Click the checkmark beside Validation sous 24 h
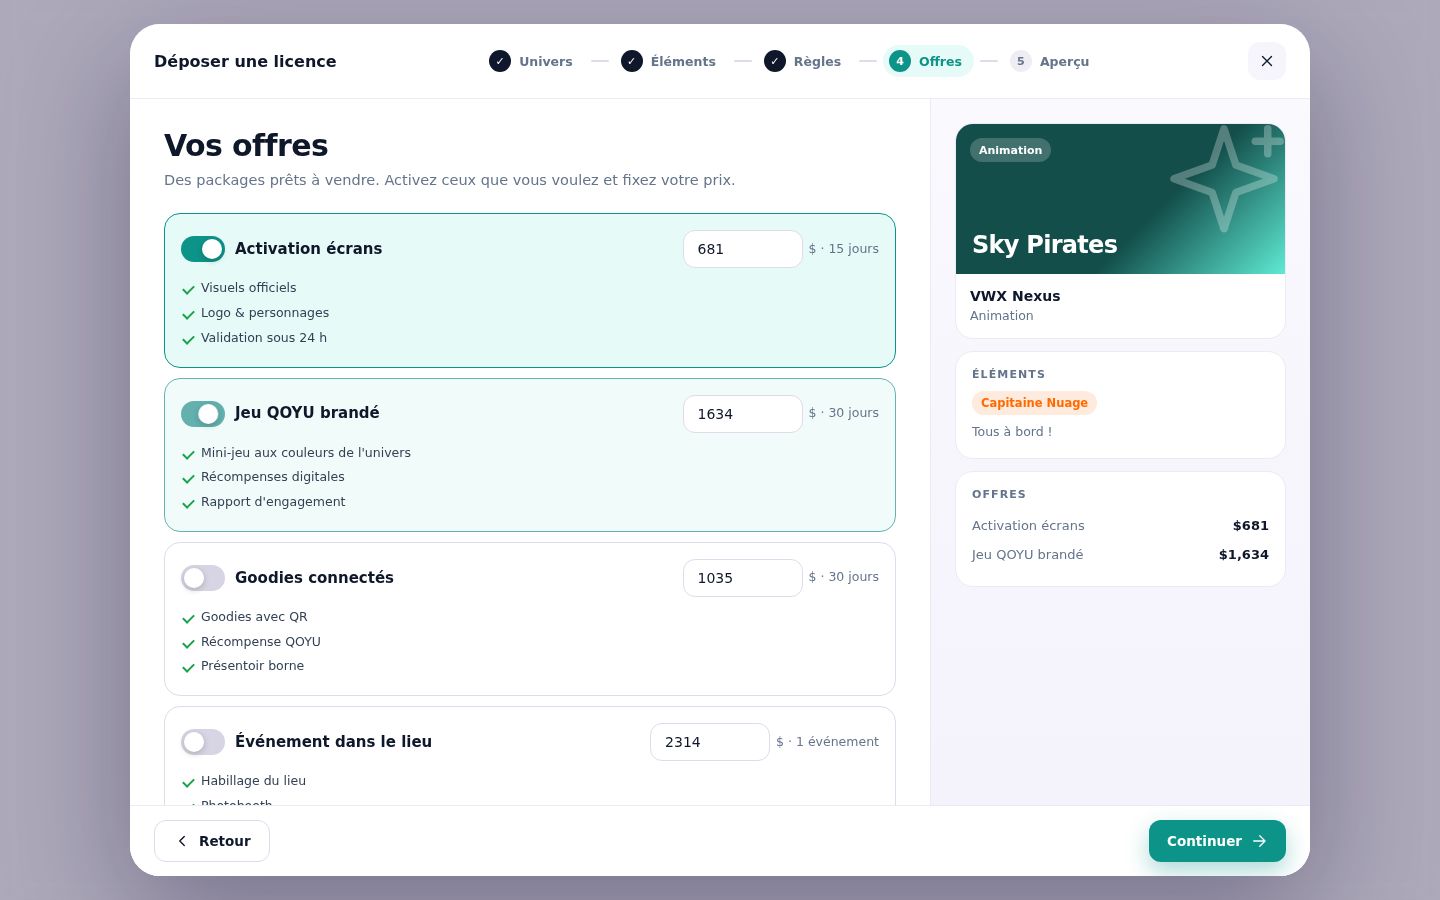The width and height of the screenshot is (1440, 900). 188,339
